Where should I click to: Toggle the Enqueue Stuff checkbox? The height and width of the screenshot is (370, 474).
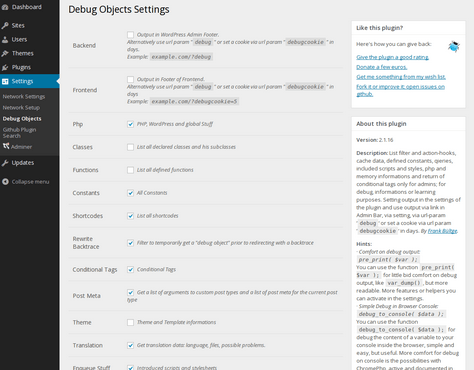pos(130,367)
